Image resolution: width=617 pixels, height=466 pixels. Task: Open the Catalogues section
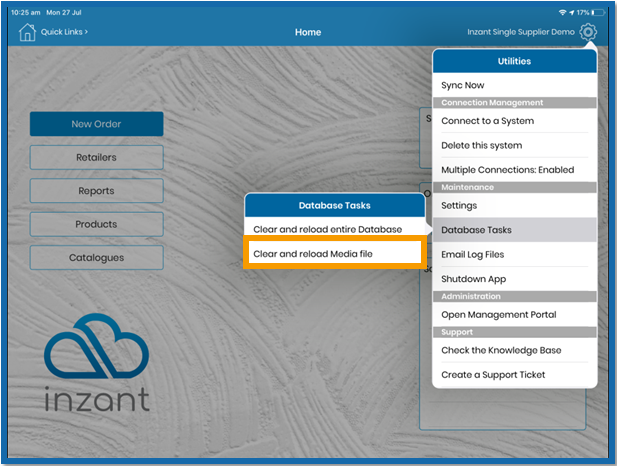[x=96, y=258]
